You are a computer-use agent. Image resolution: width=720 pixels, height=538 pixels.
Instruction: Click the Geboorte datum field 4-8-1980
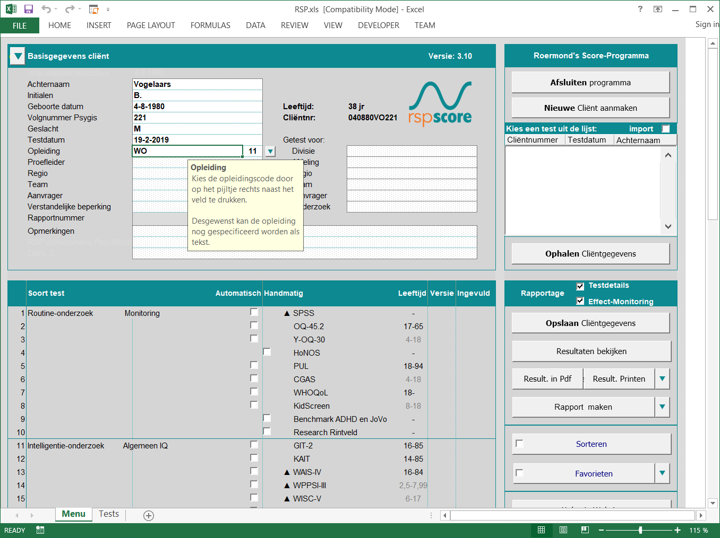click(x=197, y=106)
